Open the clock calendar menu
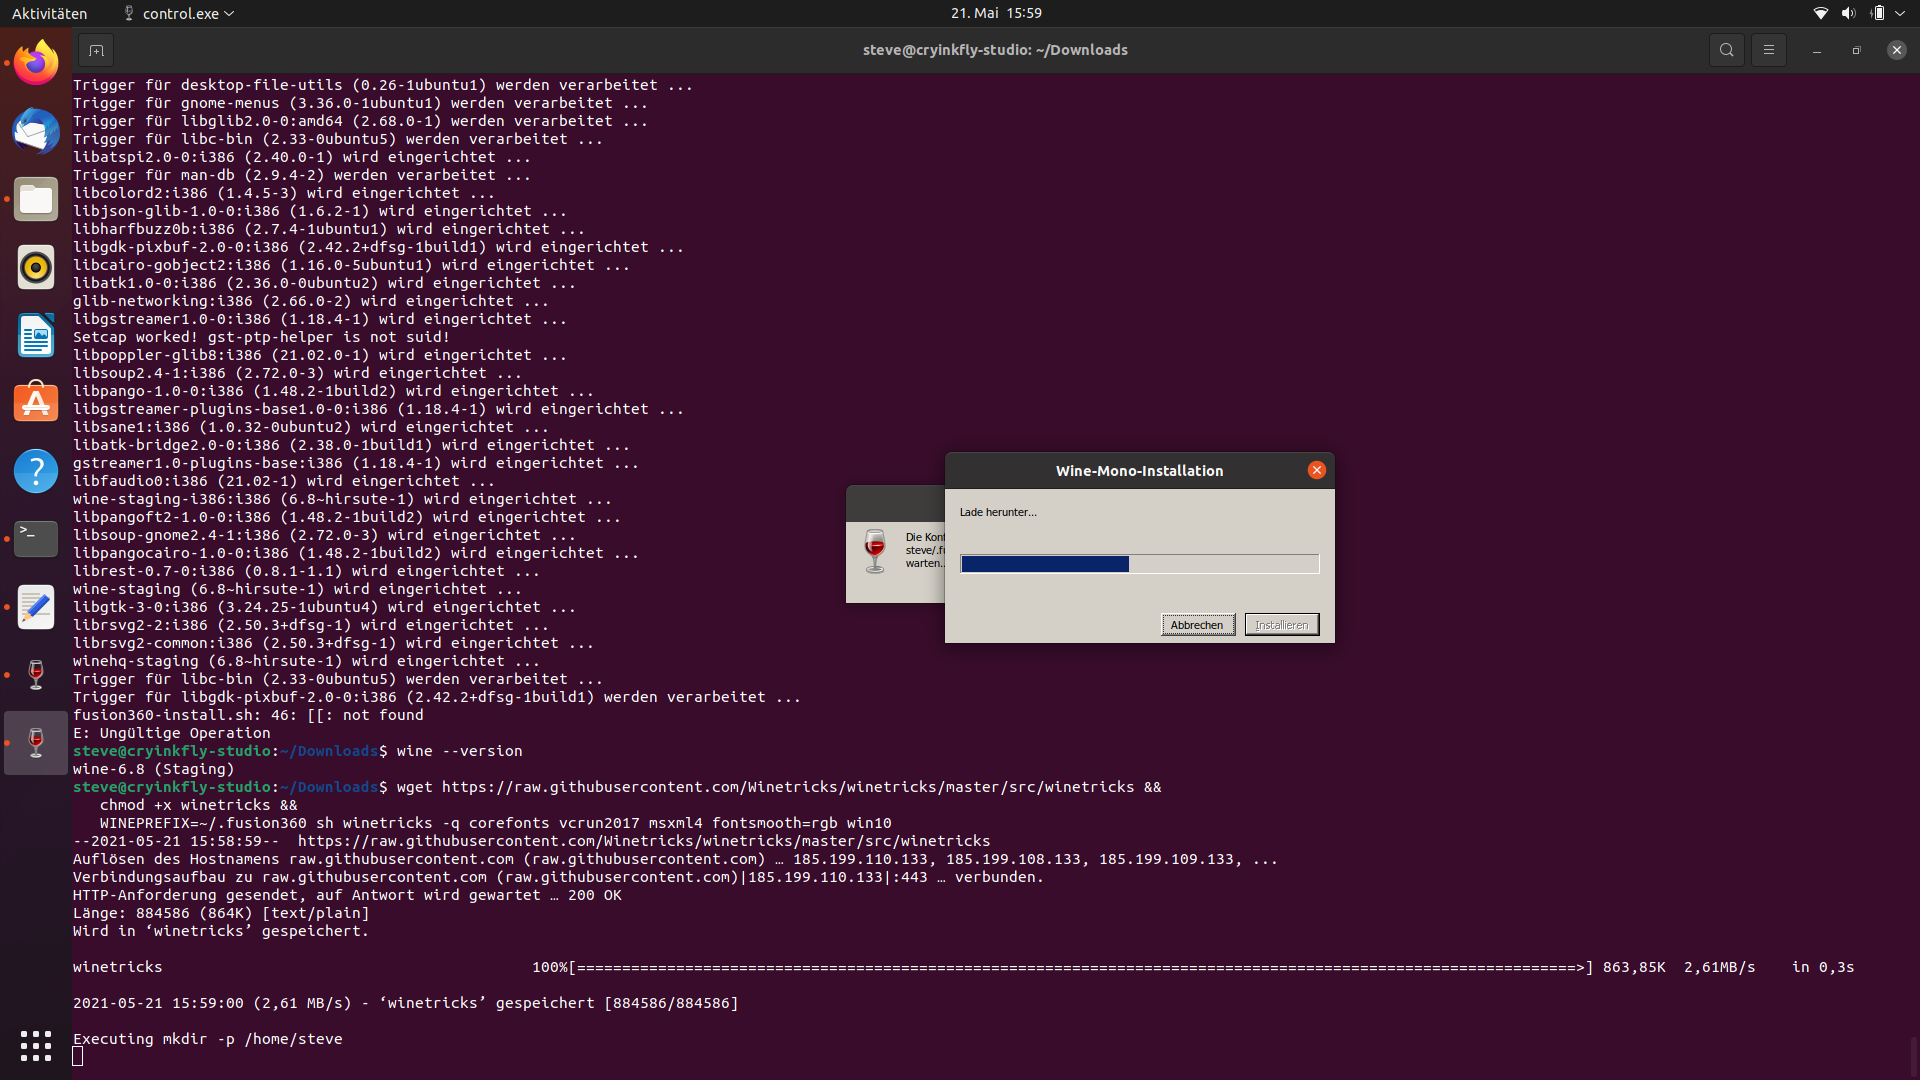 (x=996, y=14)
